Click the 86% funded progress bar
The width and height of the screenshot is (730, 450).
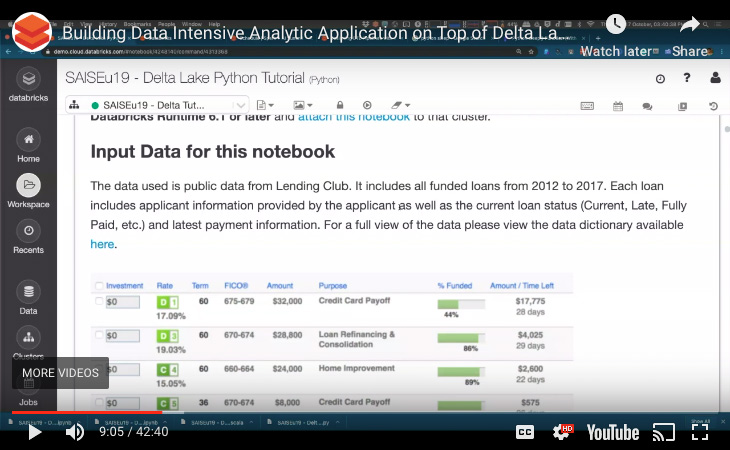[x=461, y=338]
